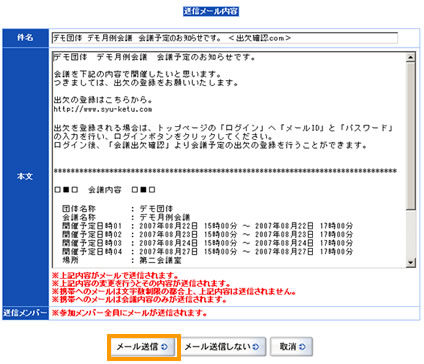Click the red note ※上記内容がメールで送信されます。

tap(115, 276)
